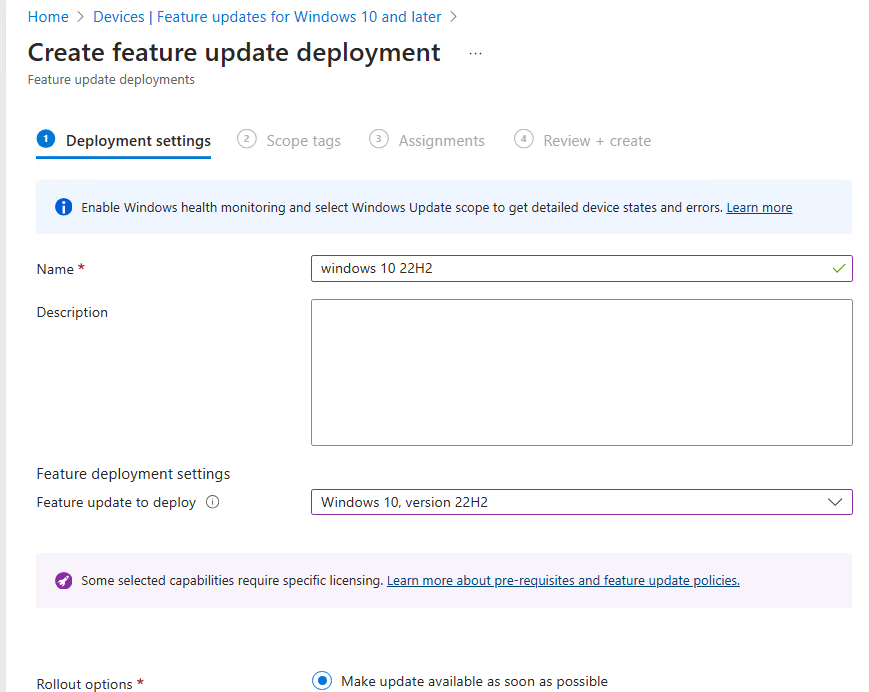Click step 4 circle icon
Viewport: 869px width, 692px height.
click(524, 139)
